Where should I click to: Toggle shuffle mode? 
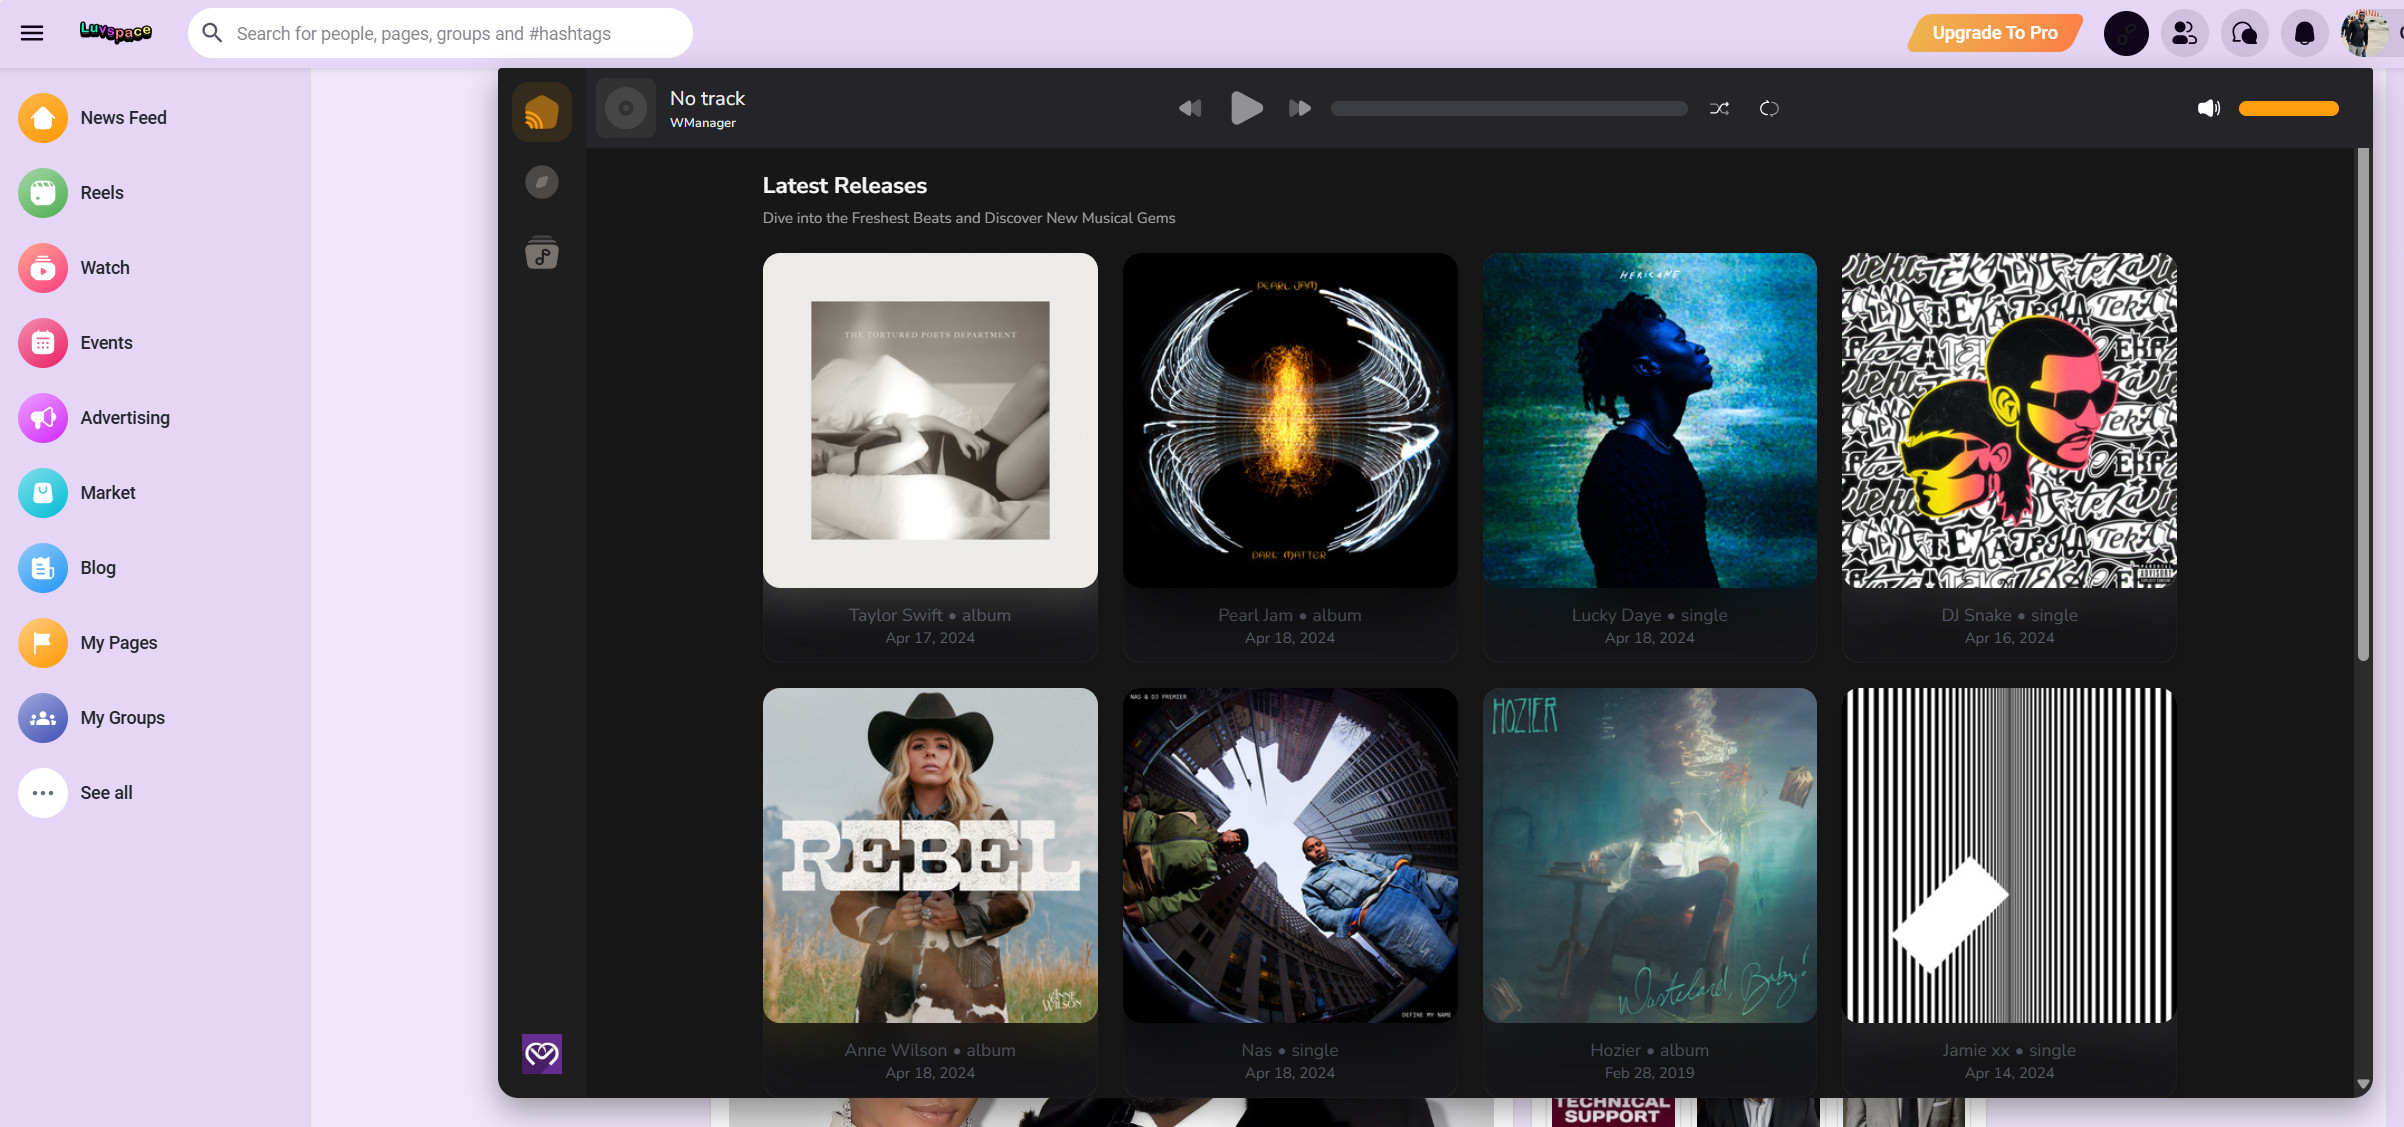[x=1719, y=108]
